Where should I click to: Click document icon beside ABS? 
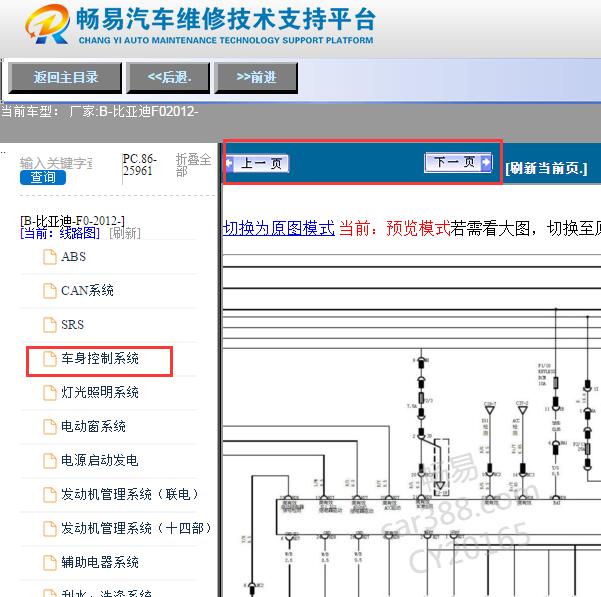pos(50,257)
